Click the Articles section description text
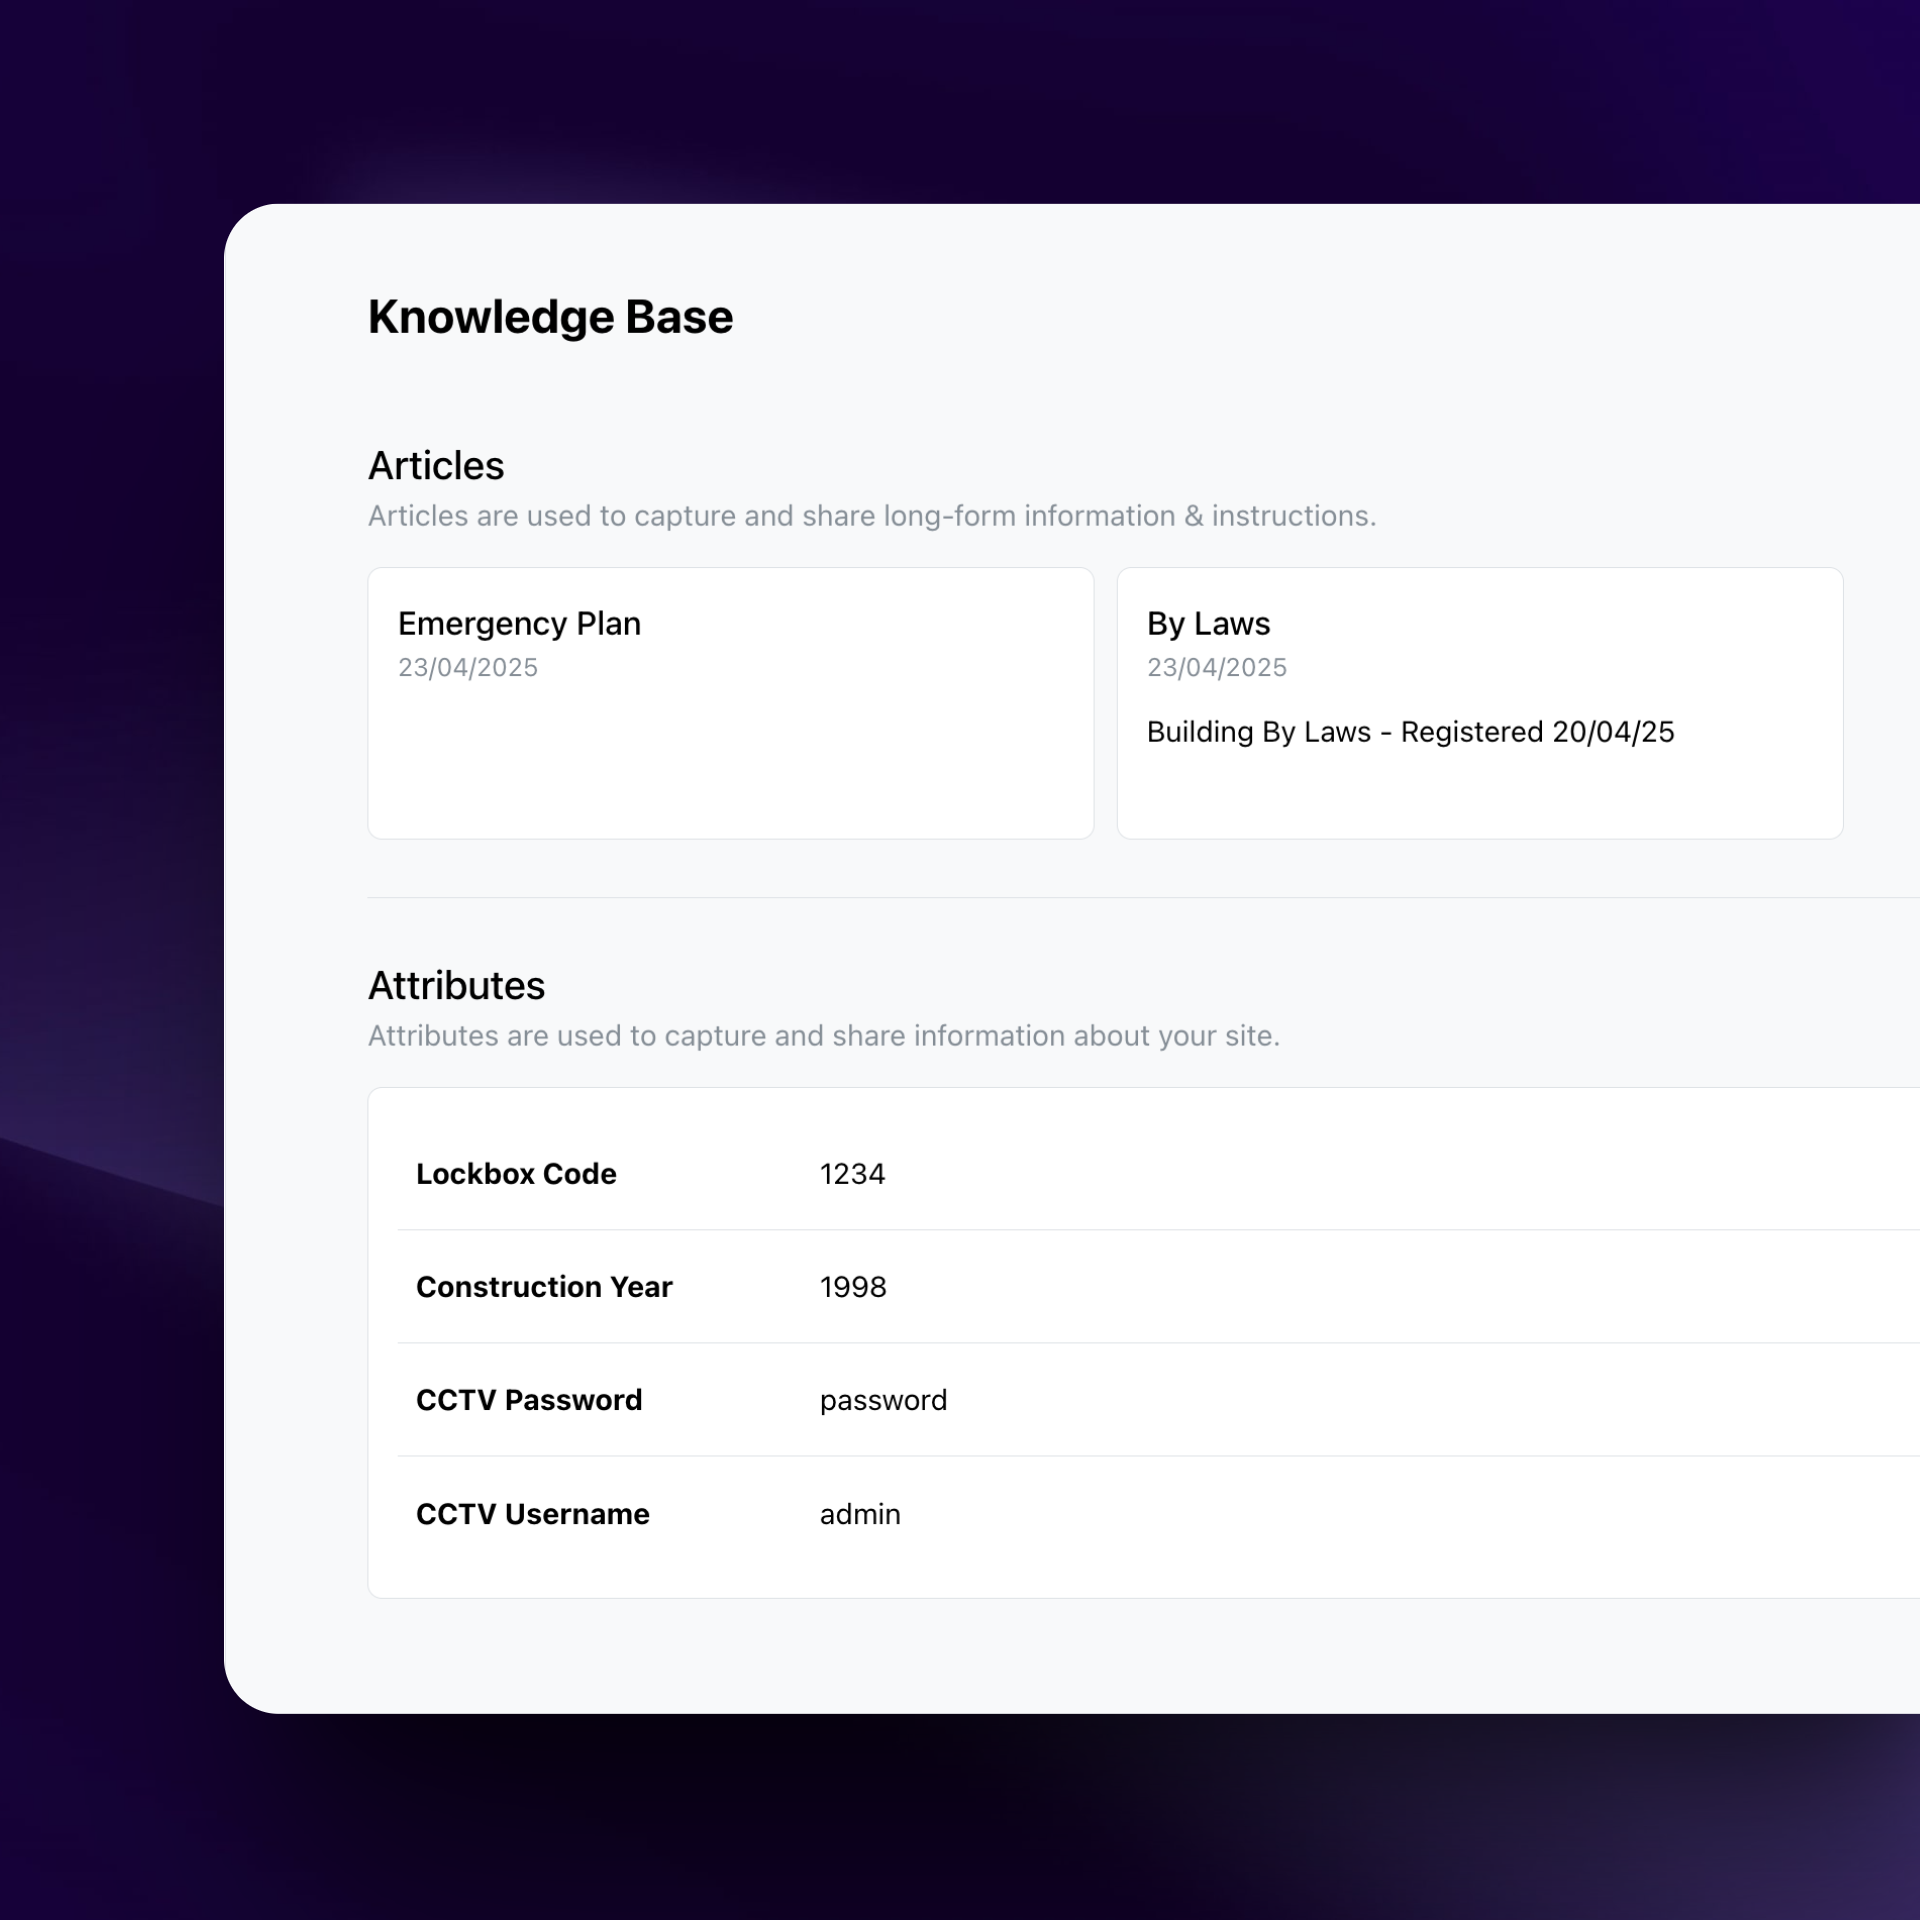Image resolution: width=1920 pixels, height=1920 pixels. [872, 516]
